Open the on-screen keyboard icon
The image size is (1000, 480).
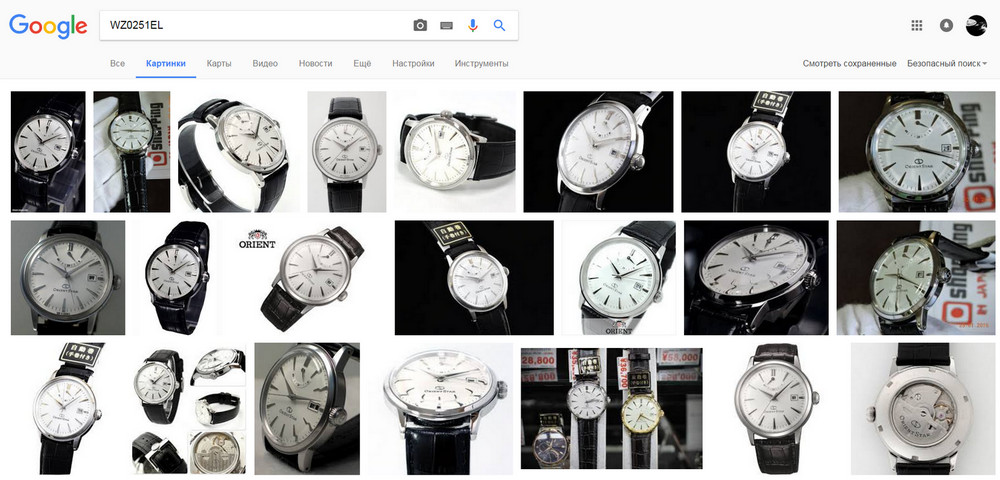pyautogui.click(x=446, y=26)
